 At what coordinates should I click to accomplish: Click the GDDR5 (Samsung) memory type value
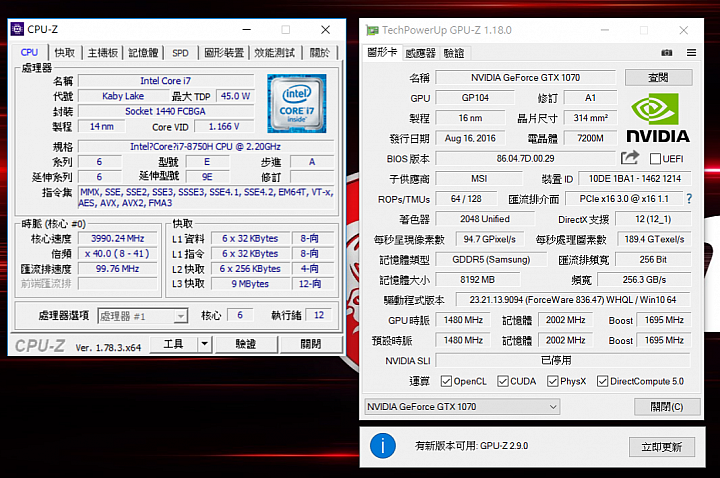[491, 259]
